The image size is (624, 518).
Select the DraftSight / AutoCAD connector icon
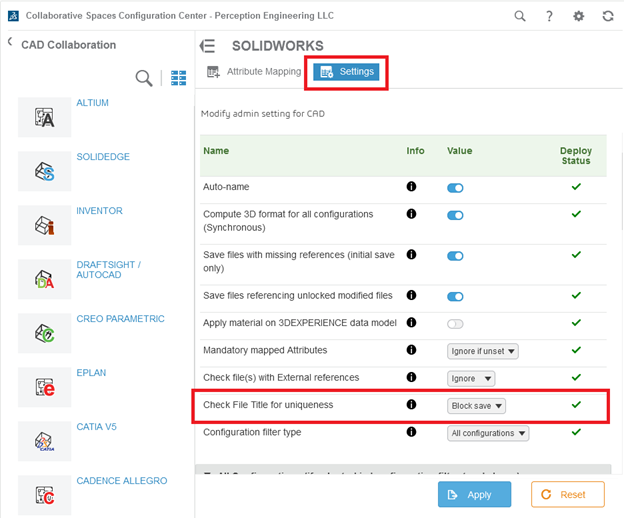45,279
